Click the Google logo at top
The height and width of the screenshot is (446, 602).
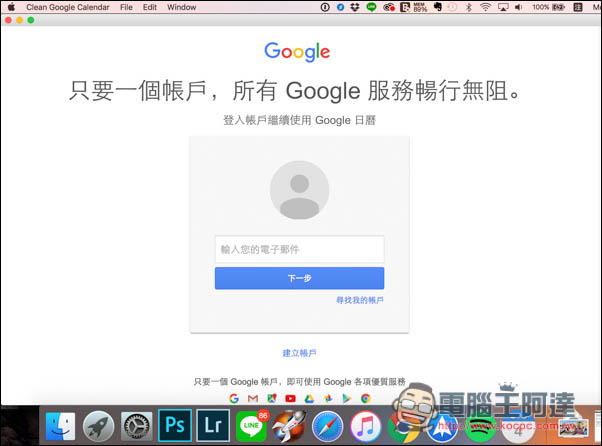coord(297,52)
